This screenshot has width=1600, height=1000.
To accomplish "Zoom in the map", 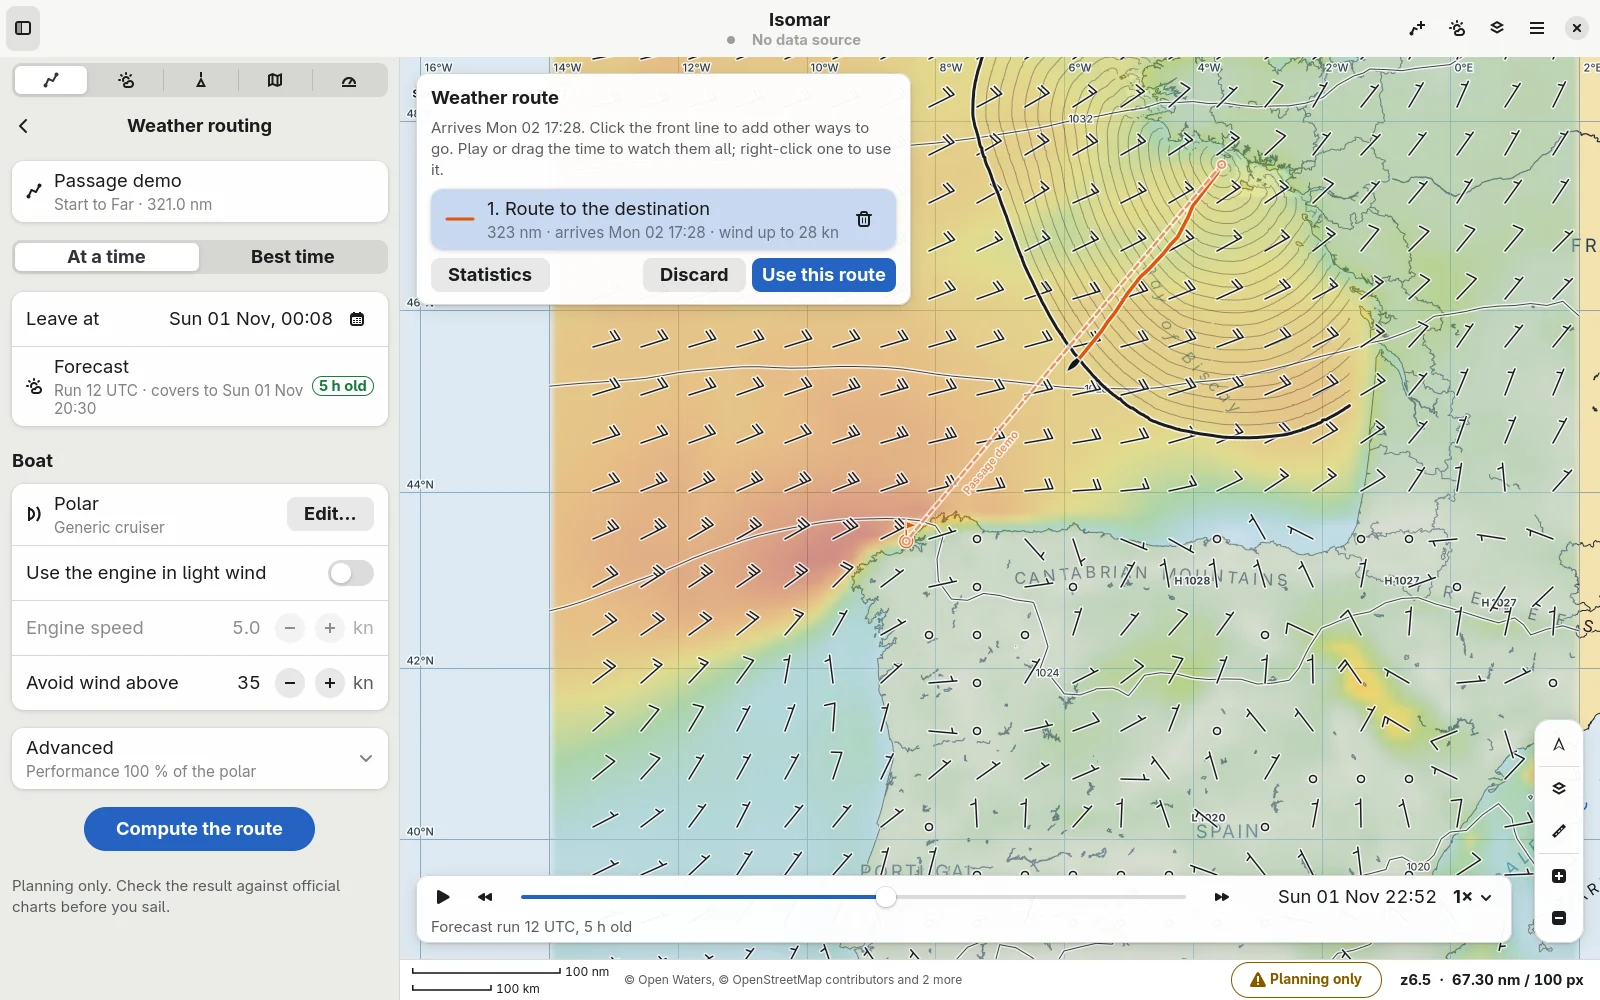I will 1559,876.
